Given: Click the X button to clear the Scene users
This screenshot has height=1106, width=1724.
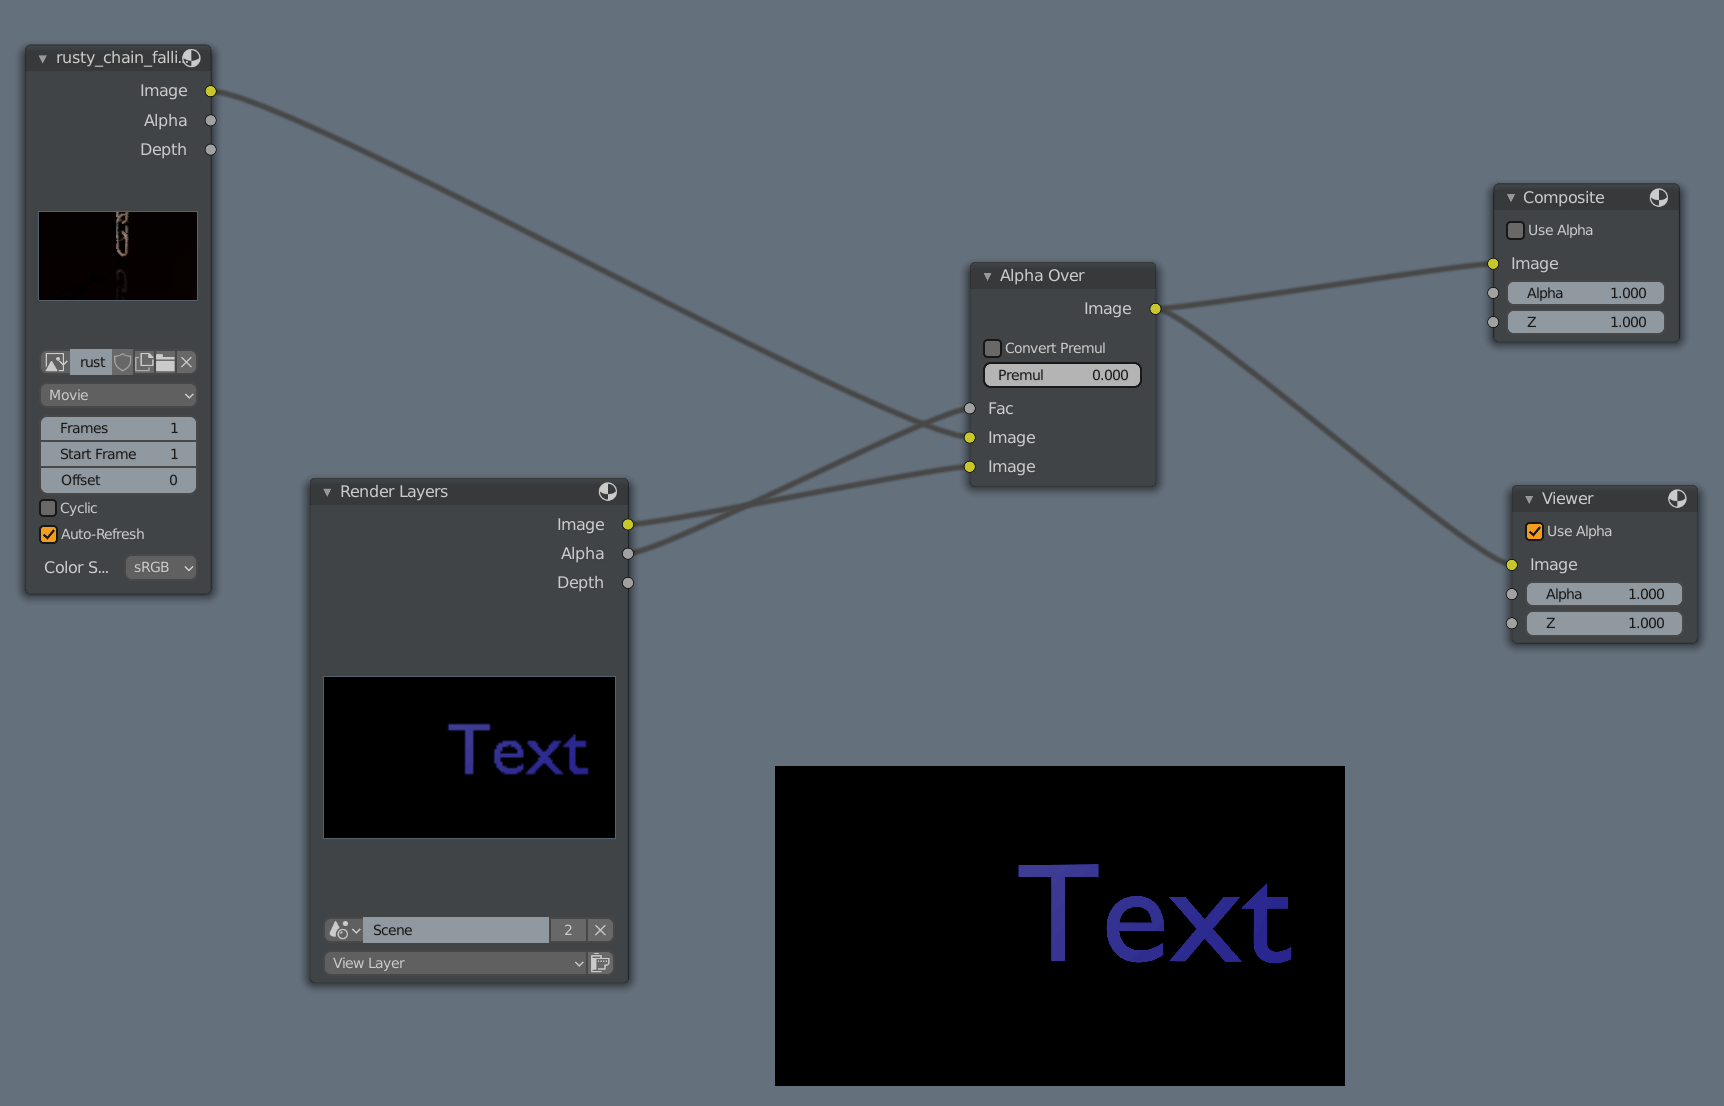Looking at the screenshot, I should 600,929.
